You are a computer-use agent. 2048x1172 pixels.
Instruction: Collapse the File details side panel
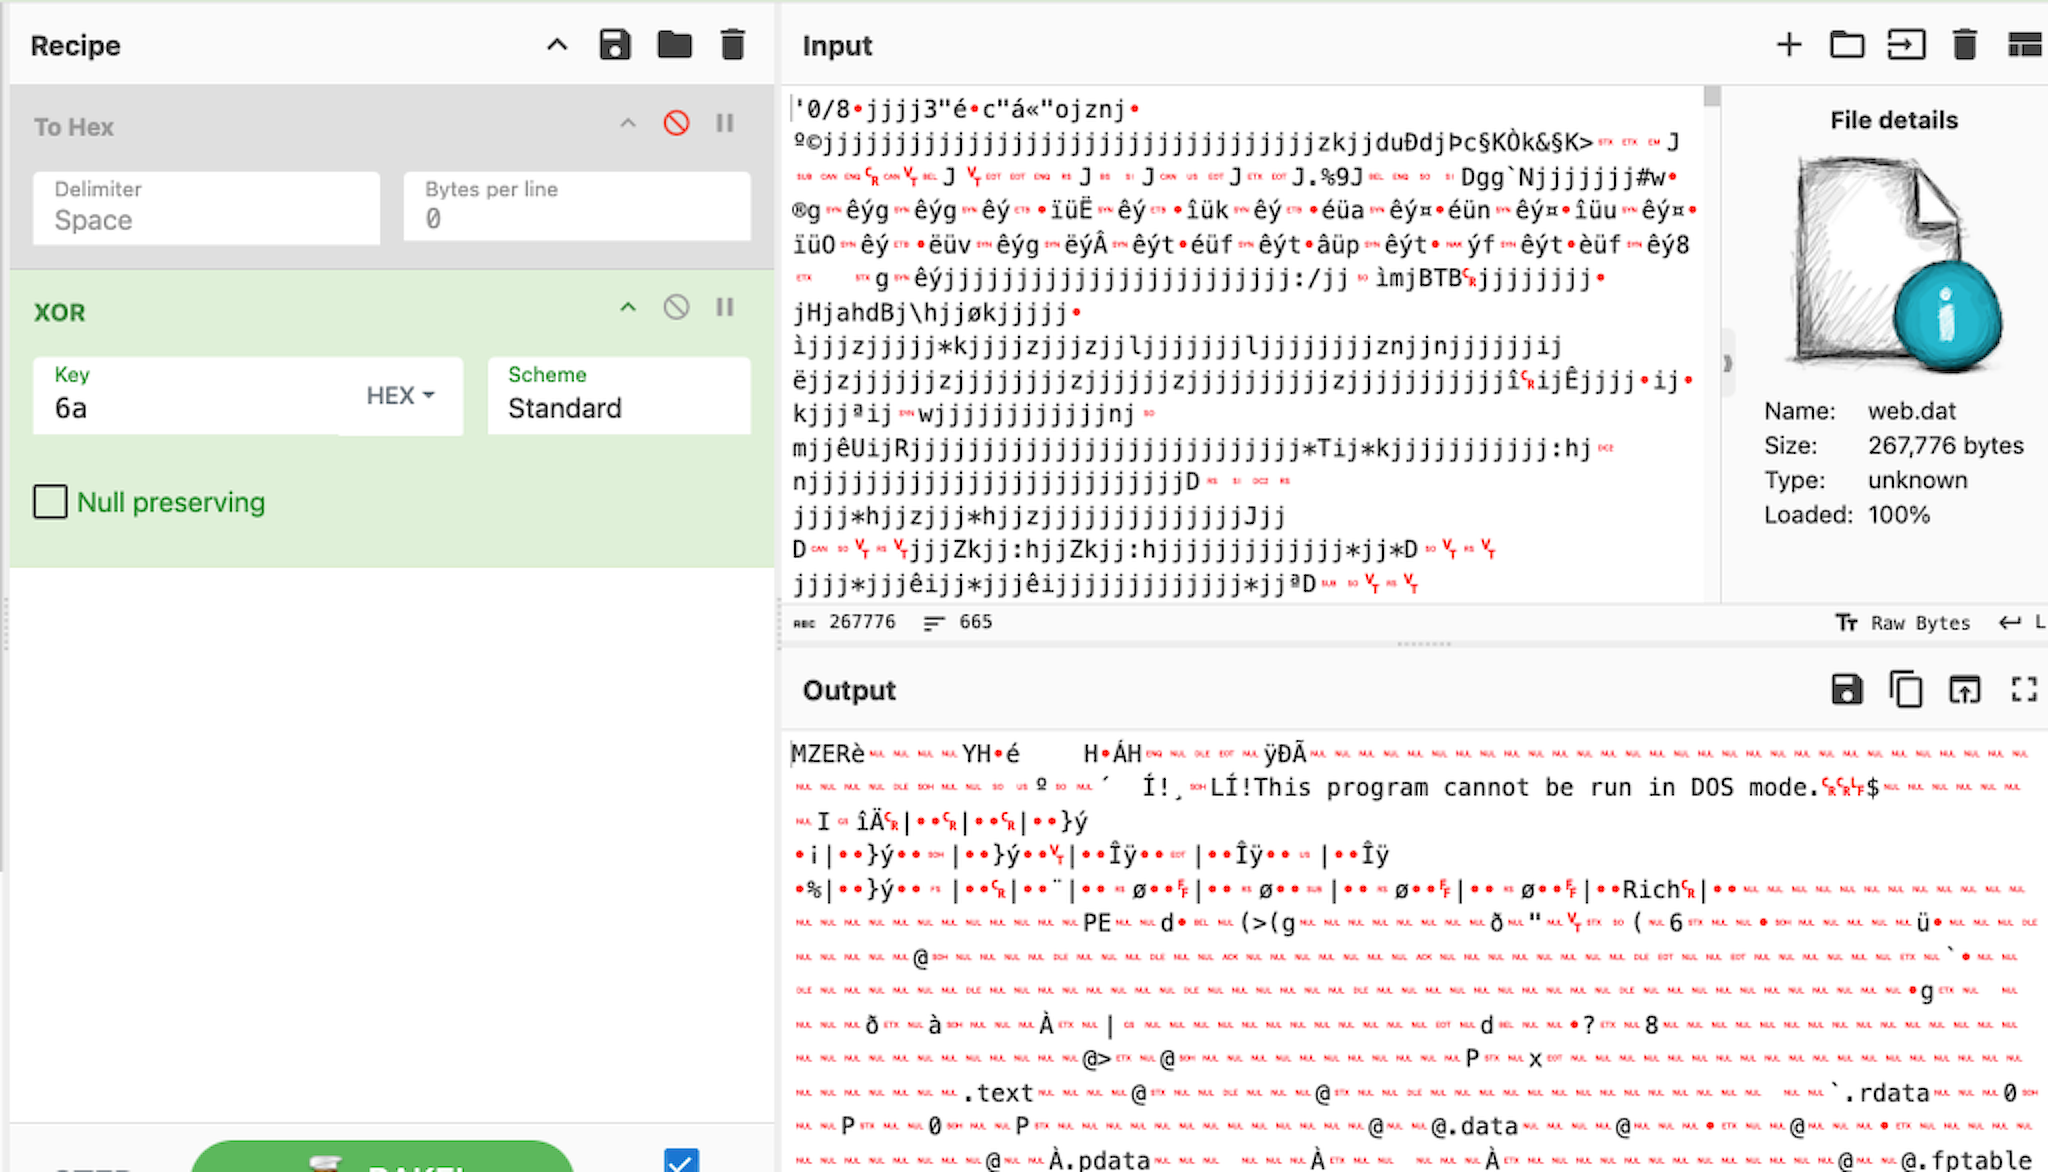pos(1727,363)
